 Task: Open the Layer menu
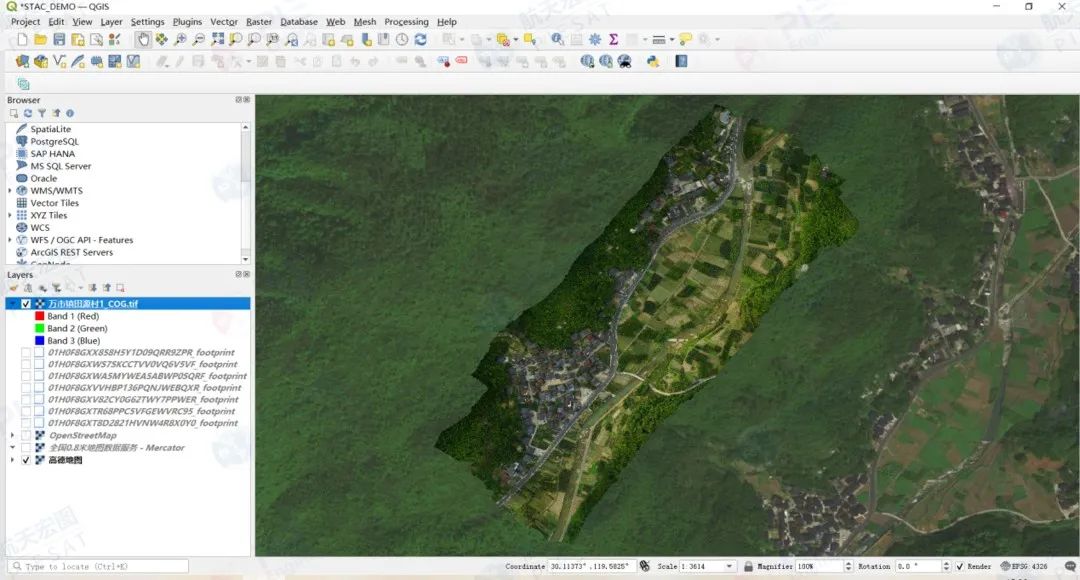point(111,22)
